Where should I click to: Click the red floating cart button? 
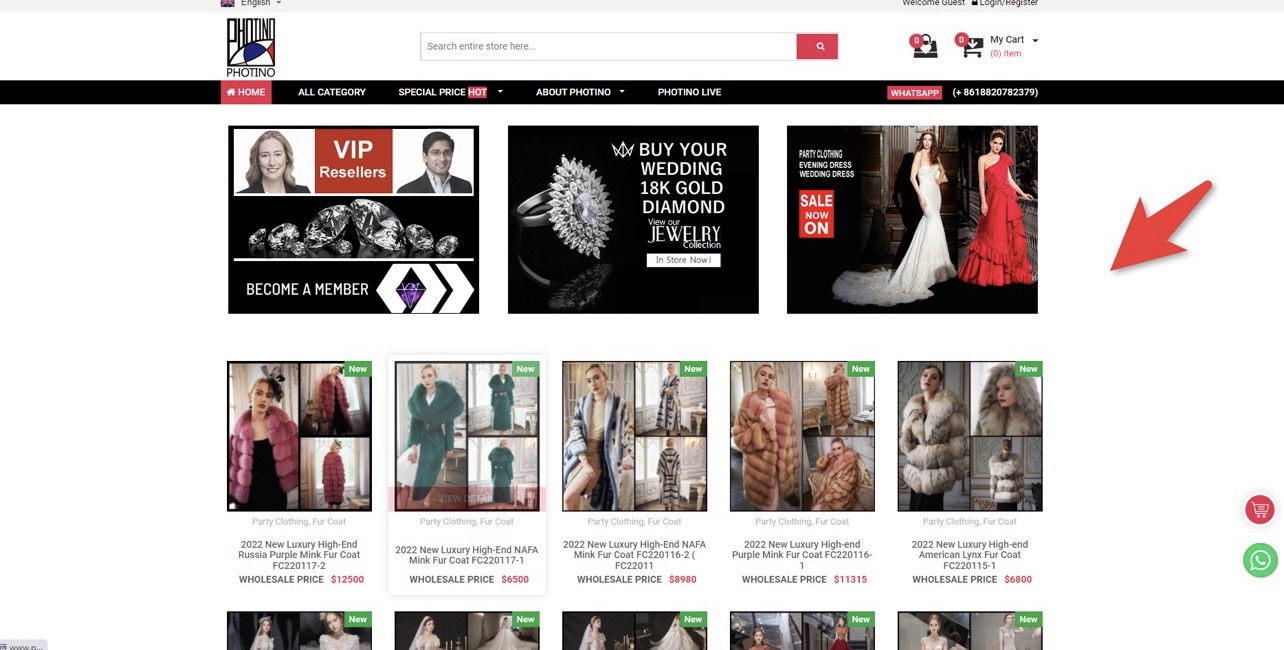(1260, 510)
